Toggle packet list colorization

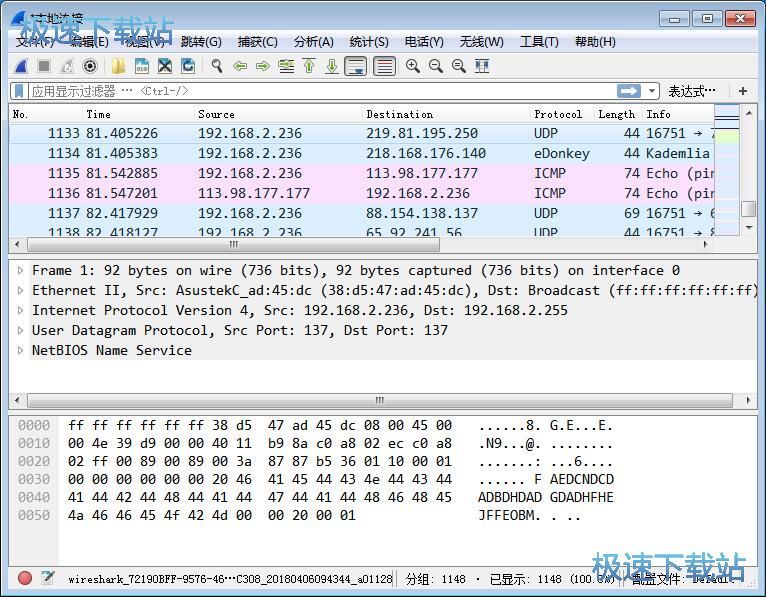coord(384,66)
